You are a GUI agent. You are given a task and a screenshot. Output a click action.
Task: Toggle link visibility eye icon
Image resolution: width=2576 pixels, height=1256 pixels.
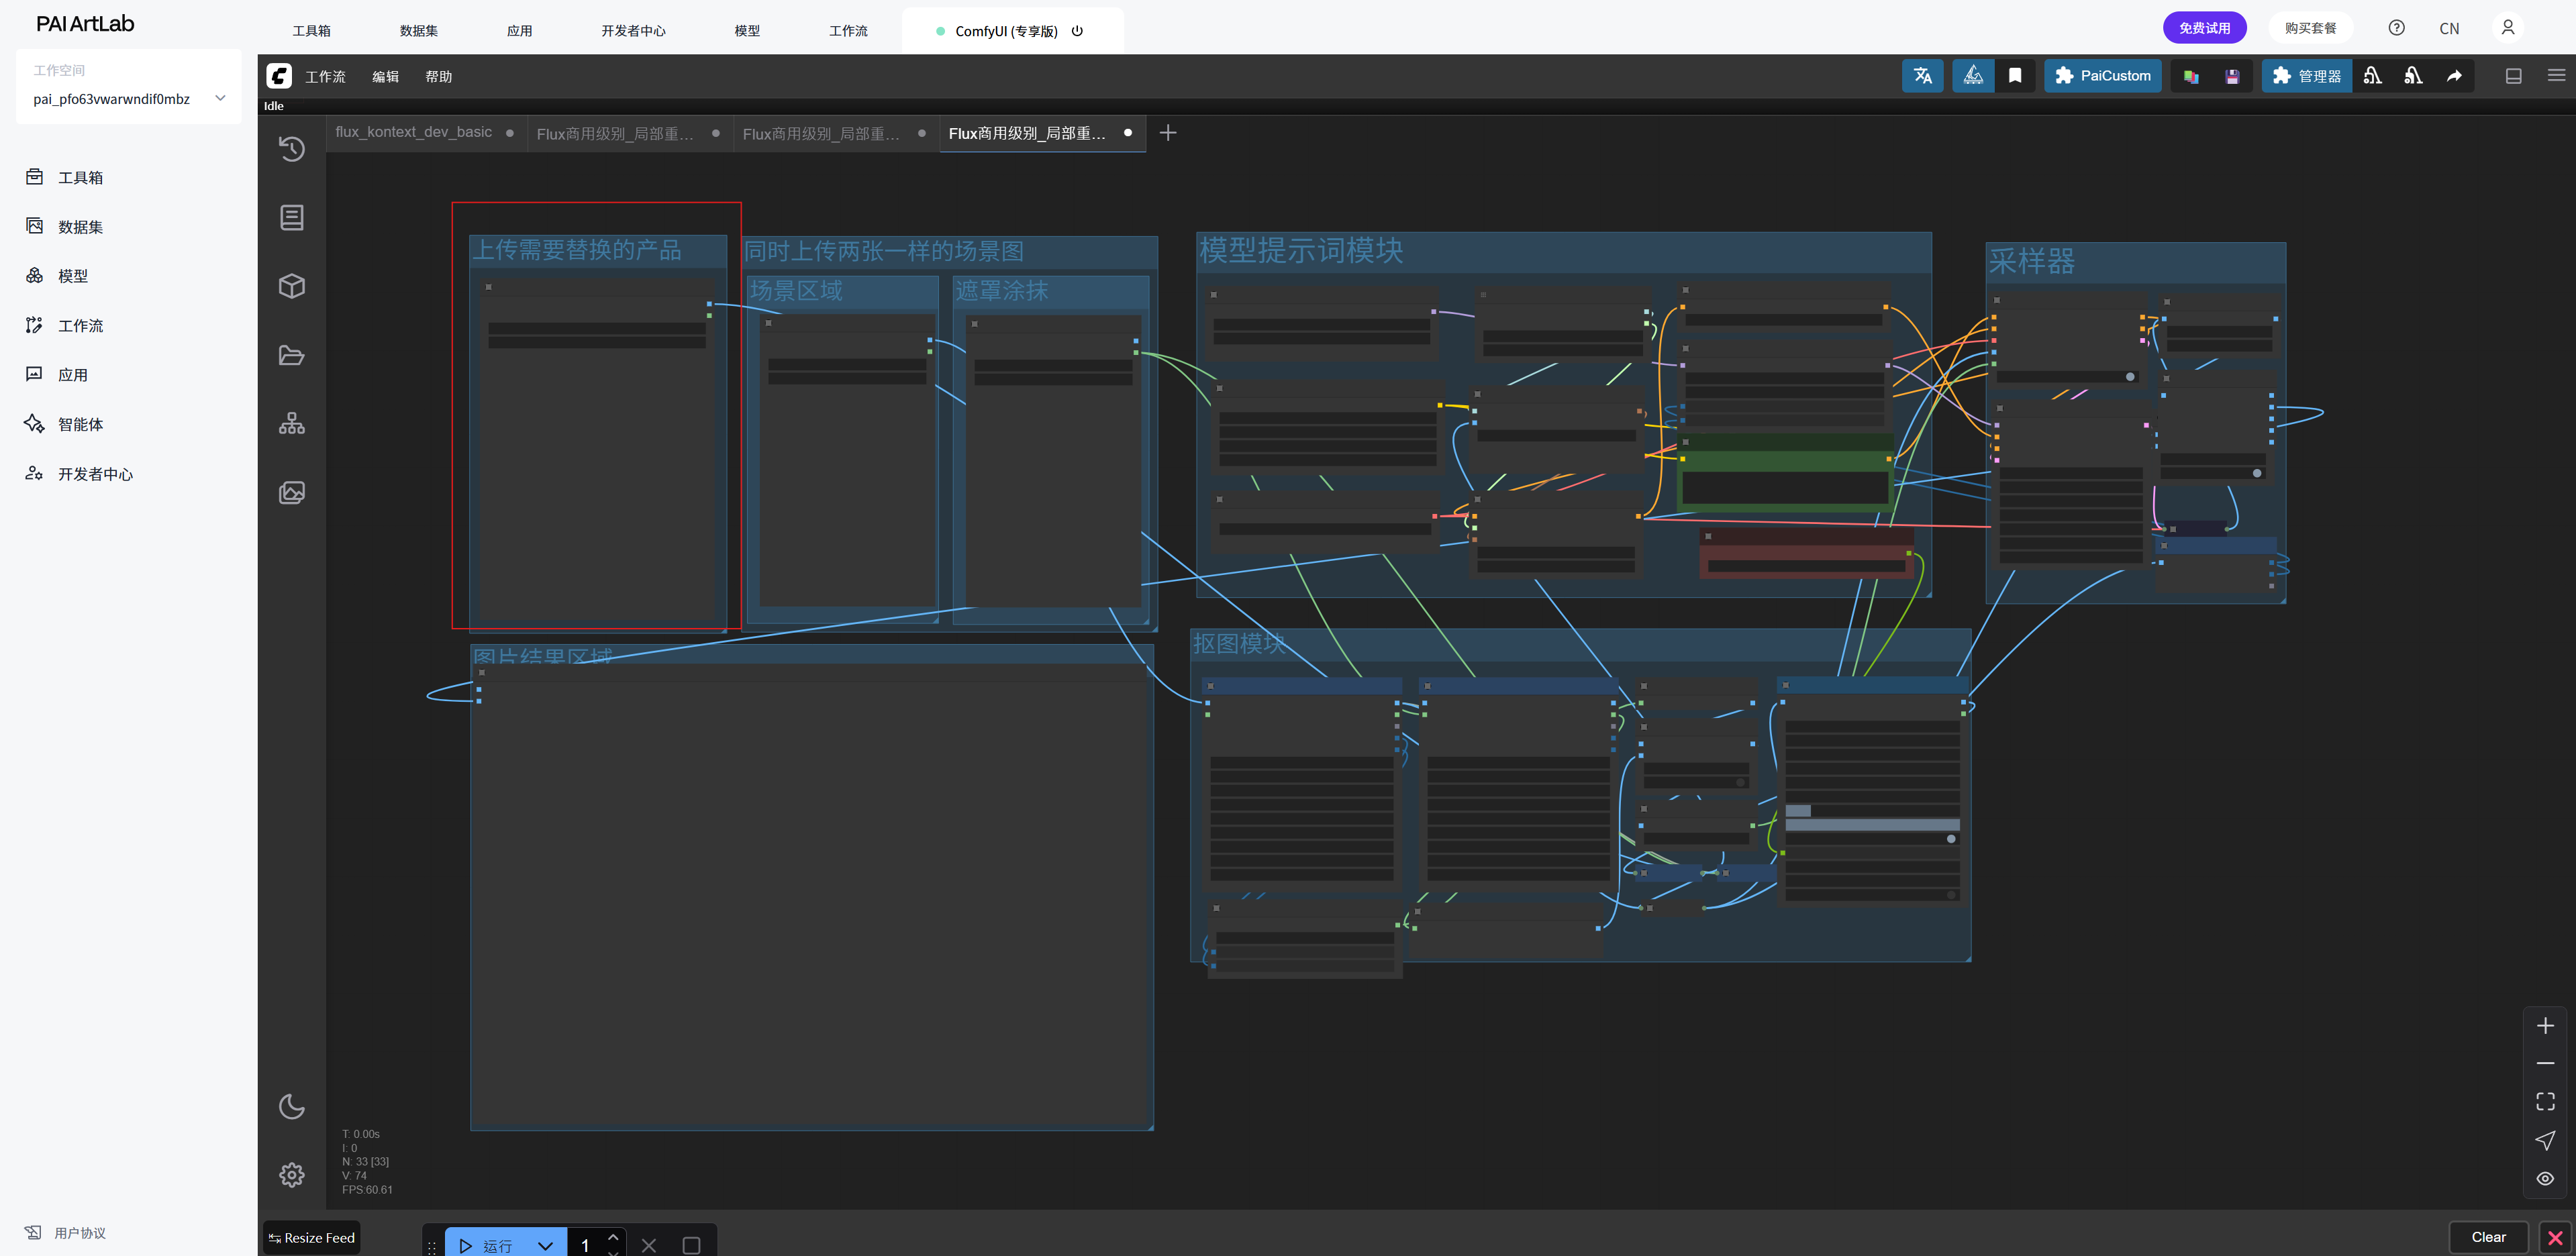[2545, 1178]
